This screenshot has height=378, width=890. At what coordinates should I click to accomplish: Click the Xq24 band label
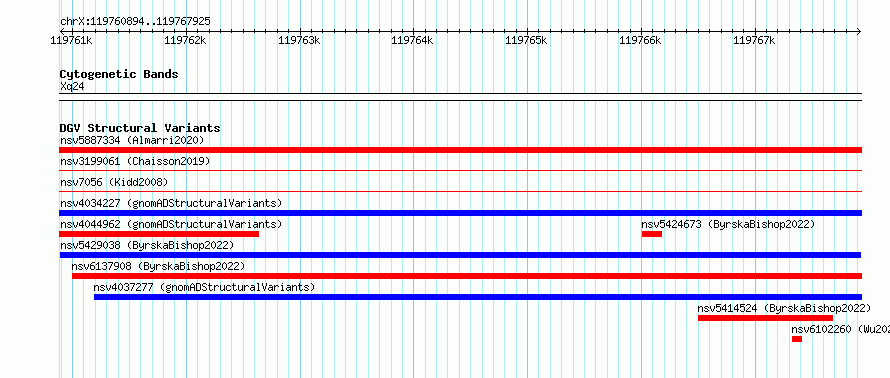pyautogui.click(x=72, y=86)
